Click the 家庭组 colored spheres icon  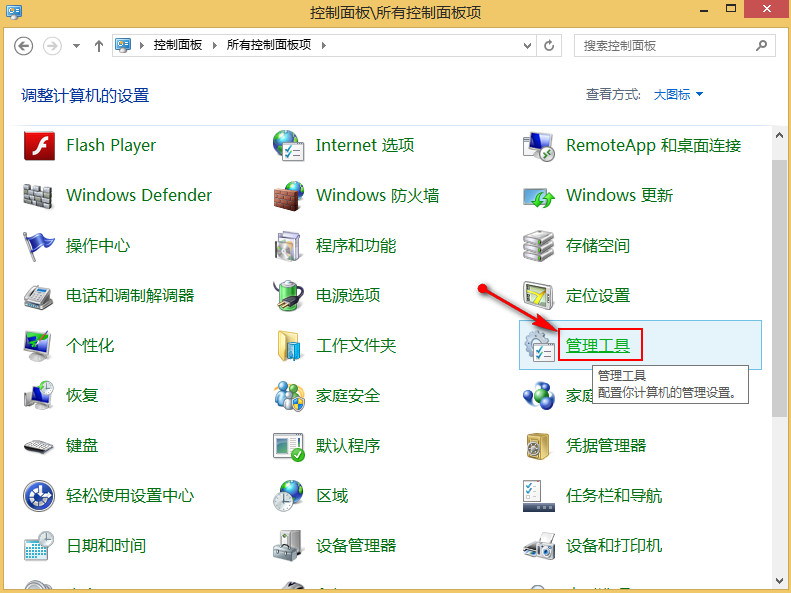(x=539, y=396)
